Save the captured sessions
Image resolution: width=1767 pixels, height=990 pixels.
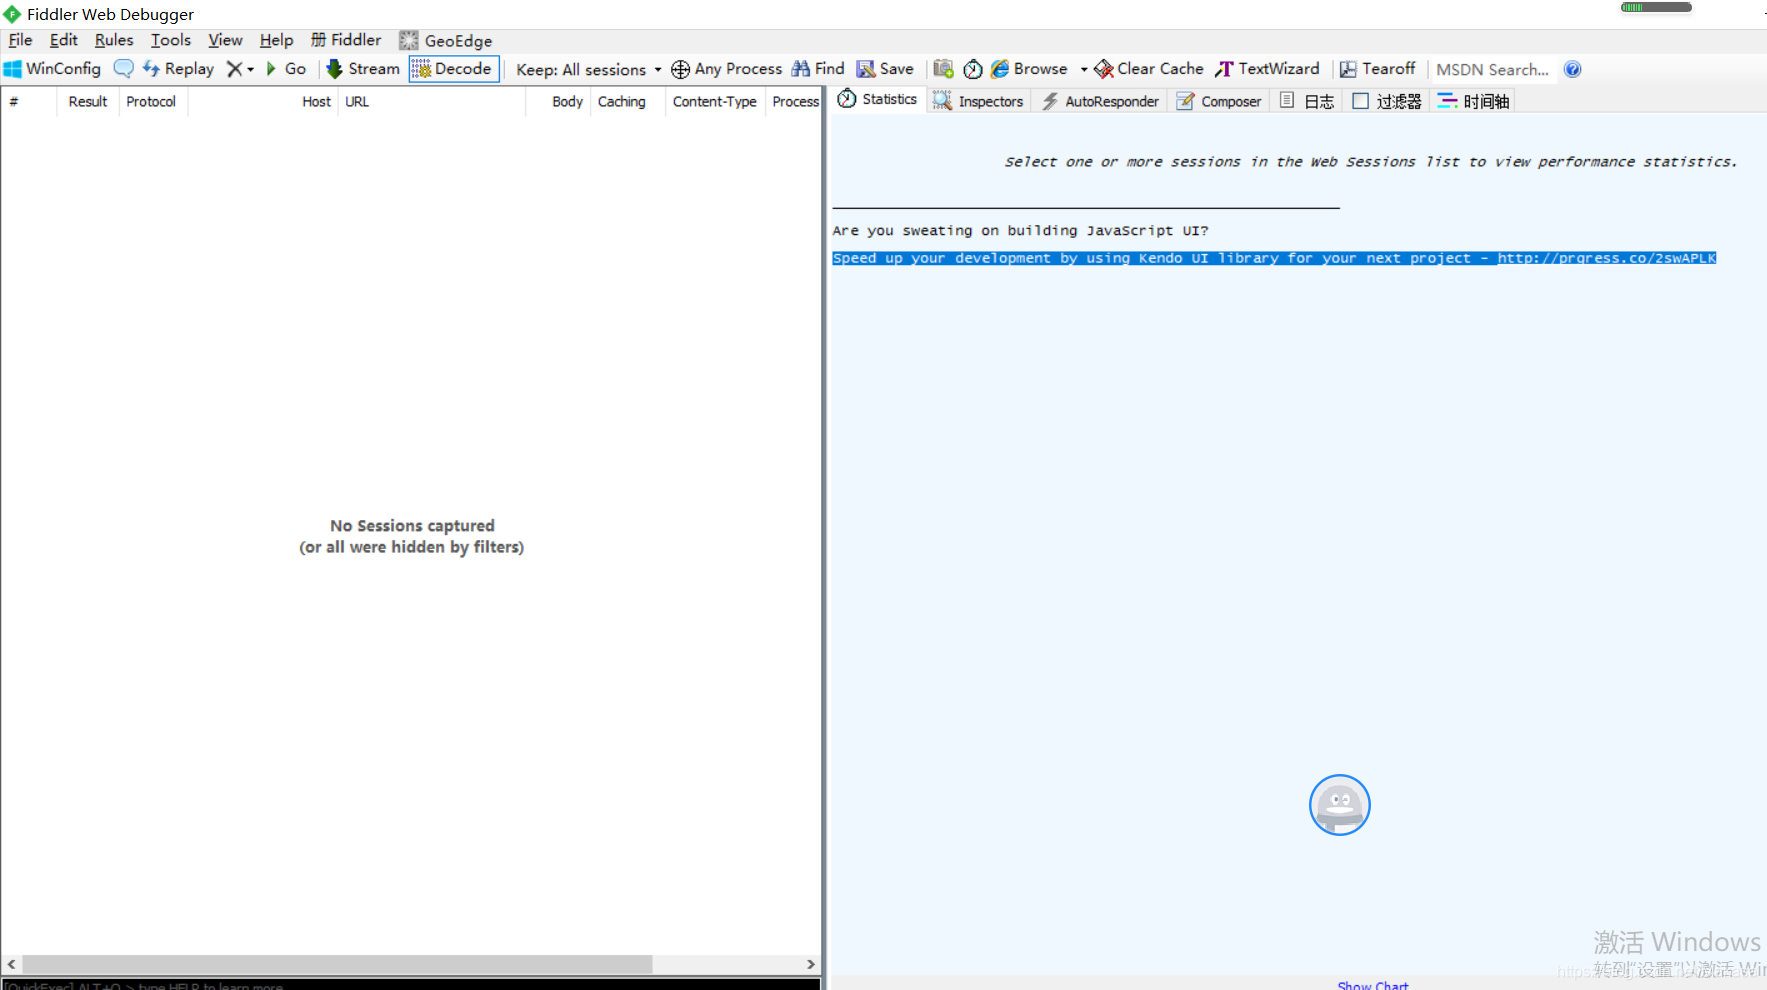coord(885,69)
